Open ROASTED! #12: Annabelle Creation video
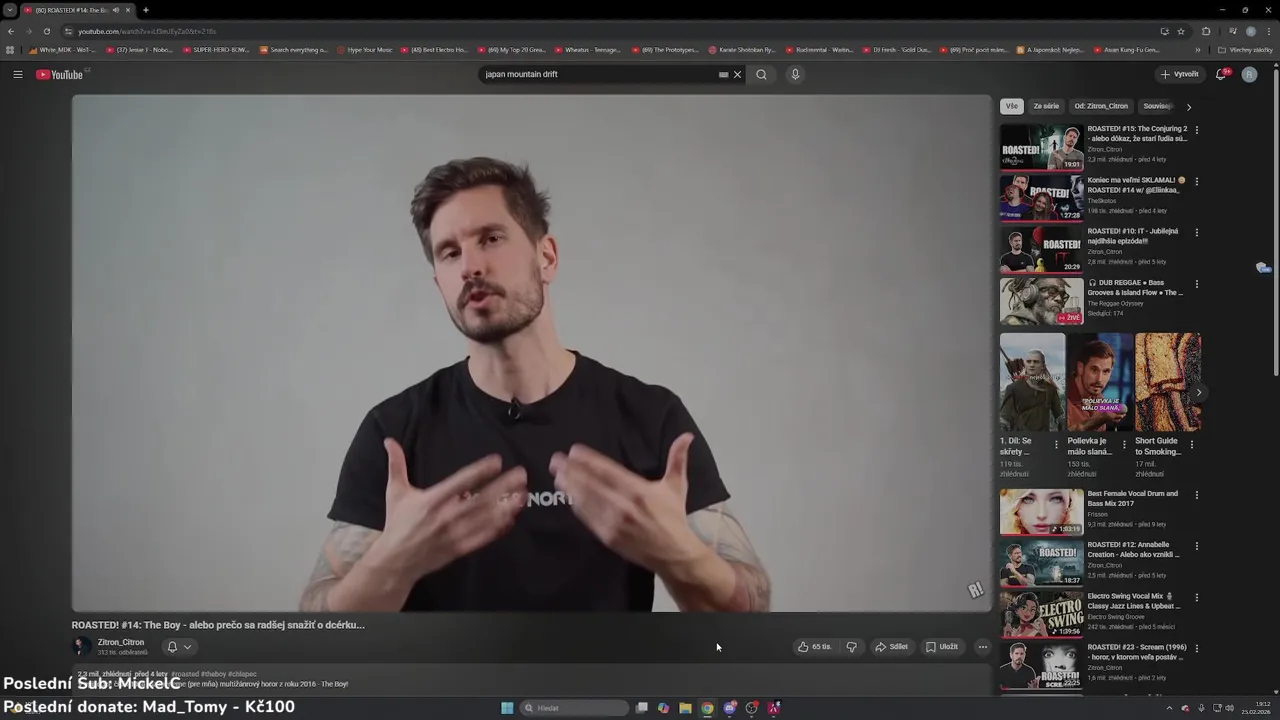 pos(1041,563)
